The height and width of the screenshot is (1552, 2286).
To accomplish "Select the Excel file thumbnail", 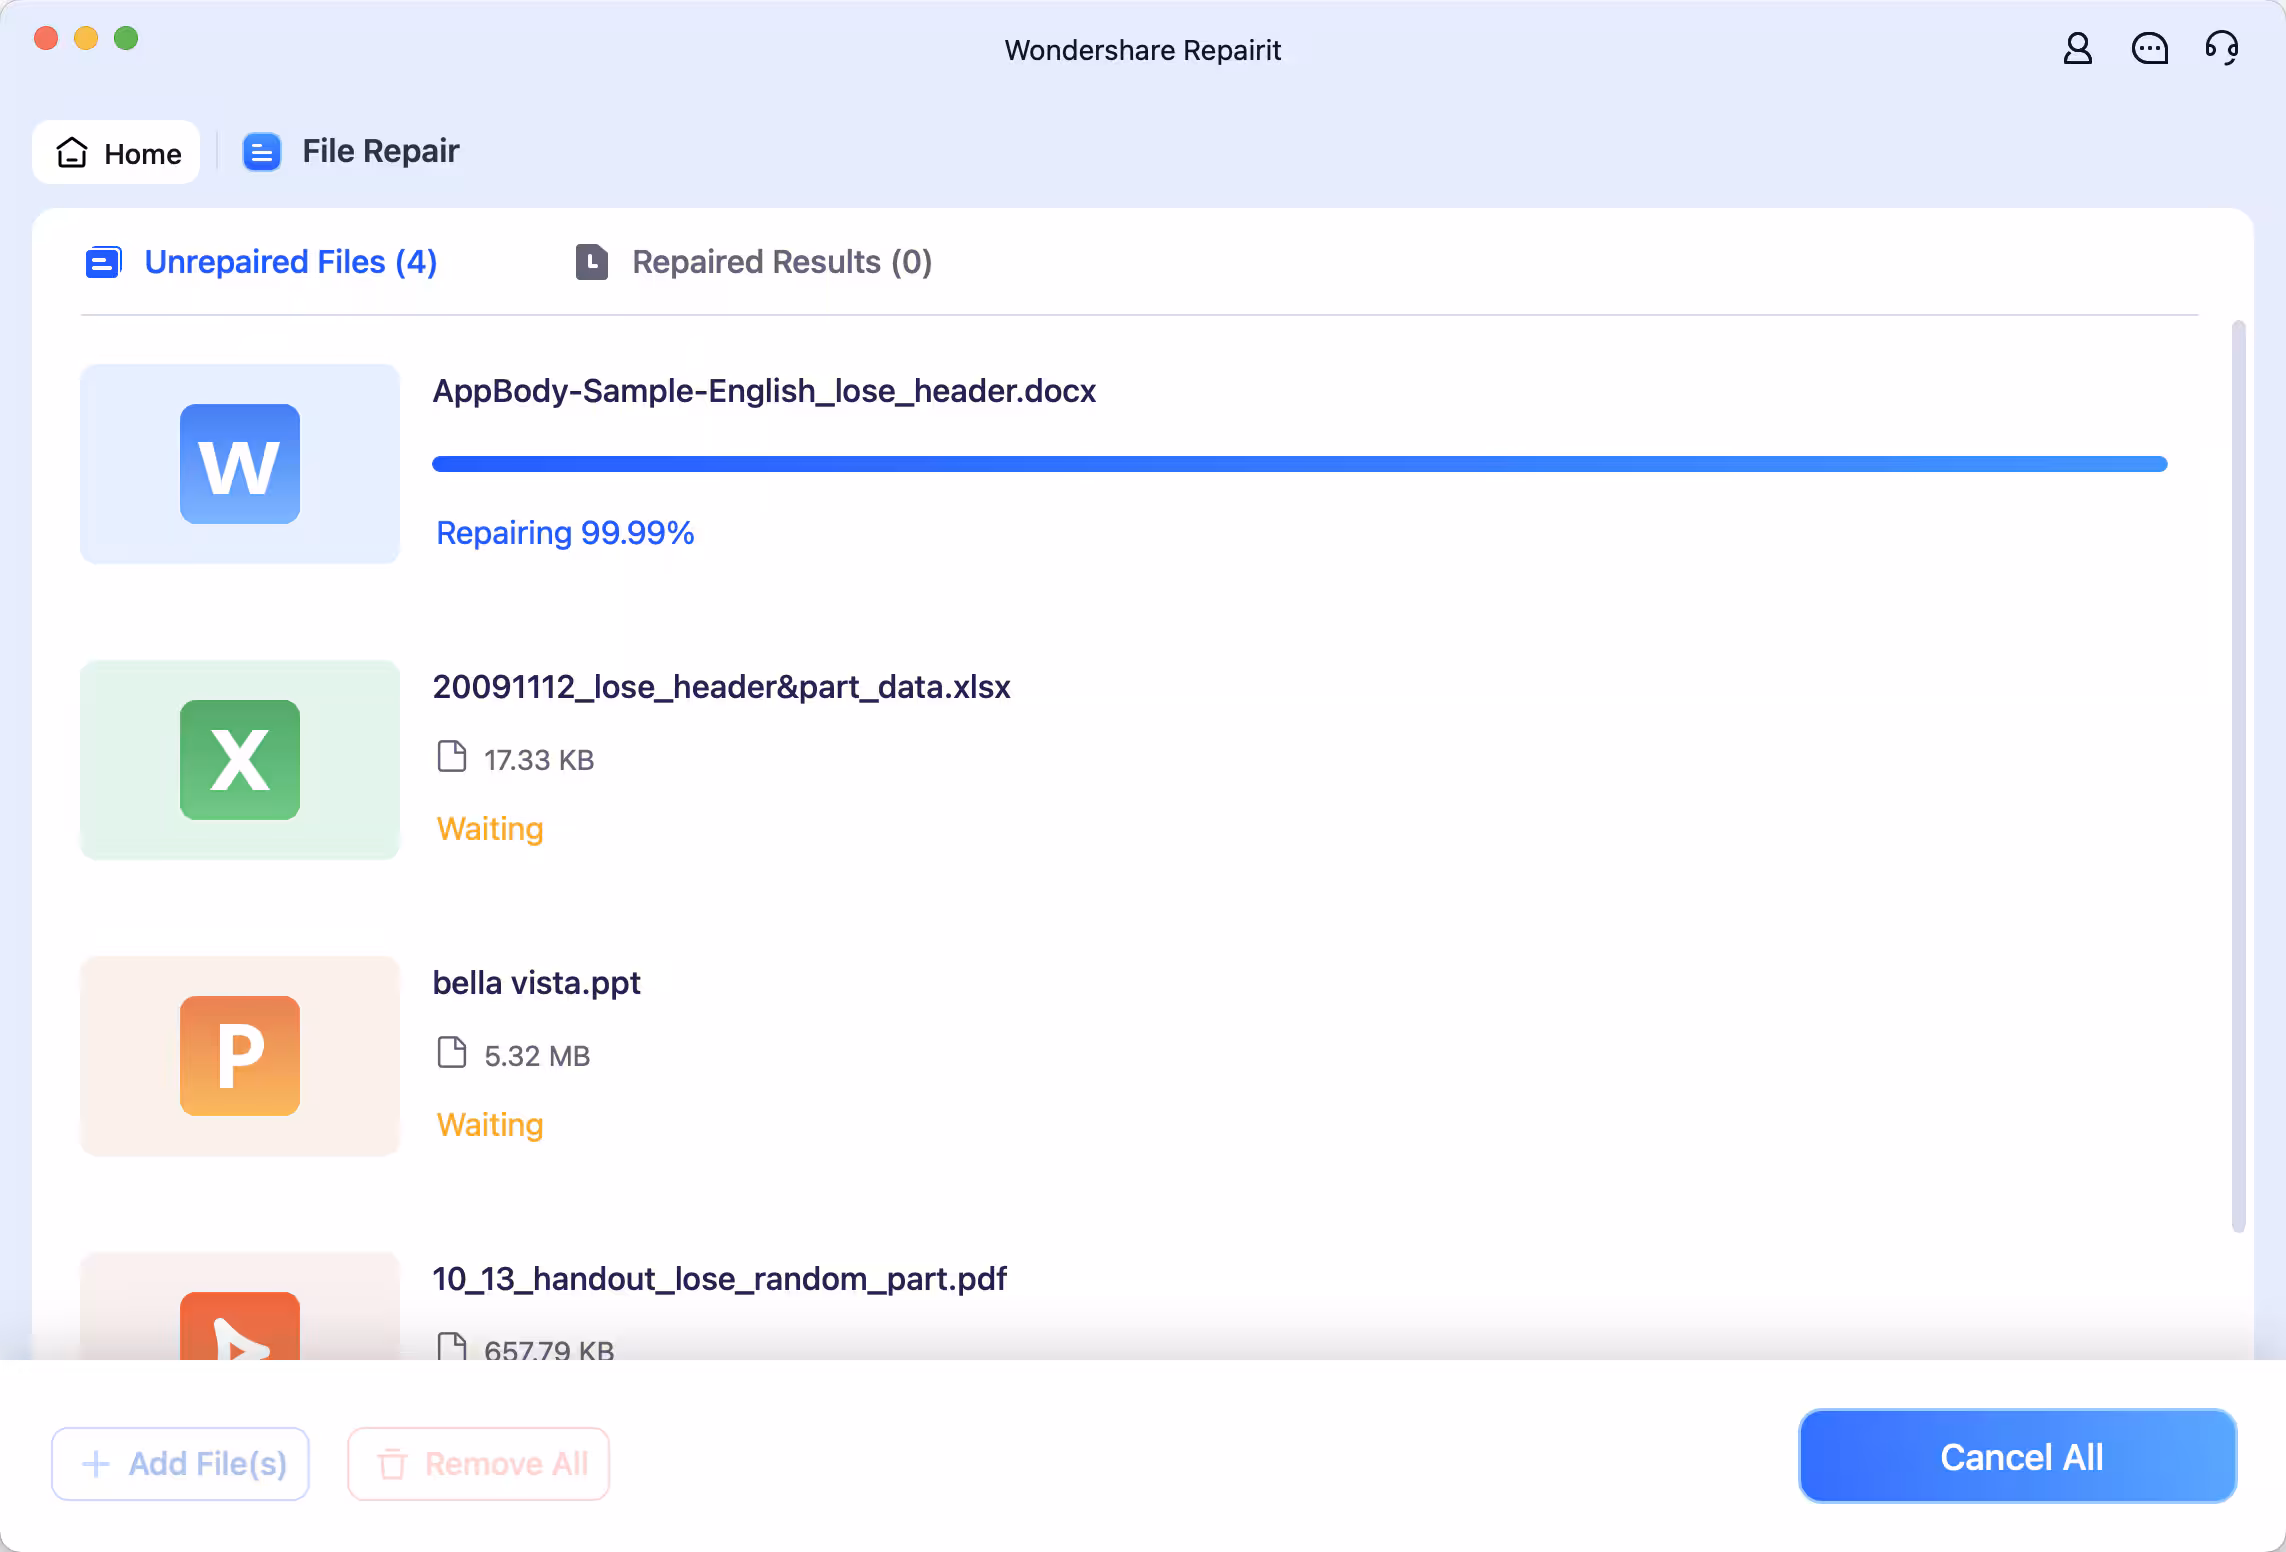I will click(x=240, y=760).
